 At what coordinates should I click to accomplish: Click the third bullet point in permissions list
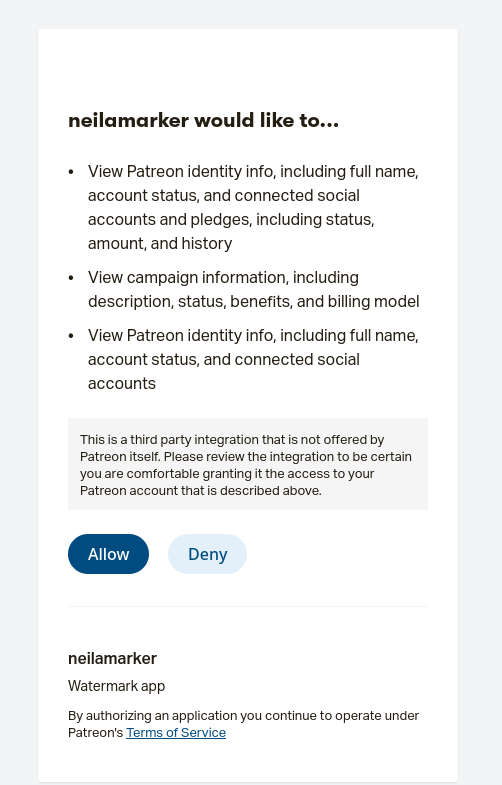(71, 336)
